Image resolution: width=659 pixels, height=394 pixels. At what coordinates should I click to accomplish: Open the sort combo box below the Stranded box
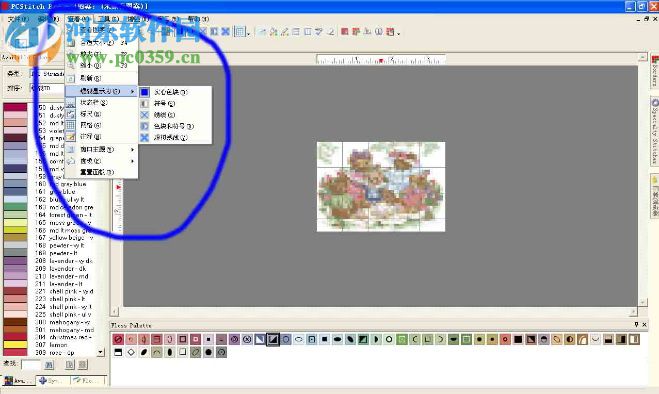point(46,88)
